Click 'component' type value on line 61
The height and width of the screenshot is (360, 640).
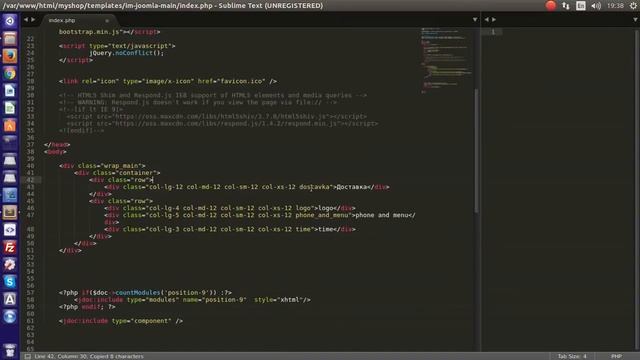tap(151, 321)
